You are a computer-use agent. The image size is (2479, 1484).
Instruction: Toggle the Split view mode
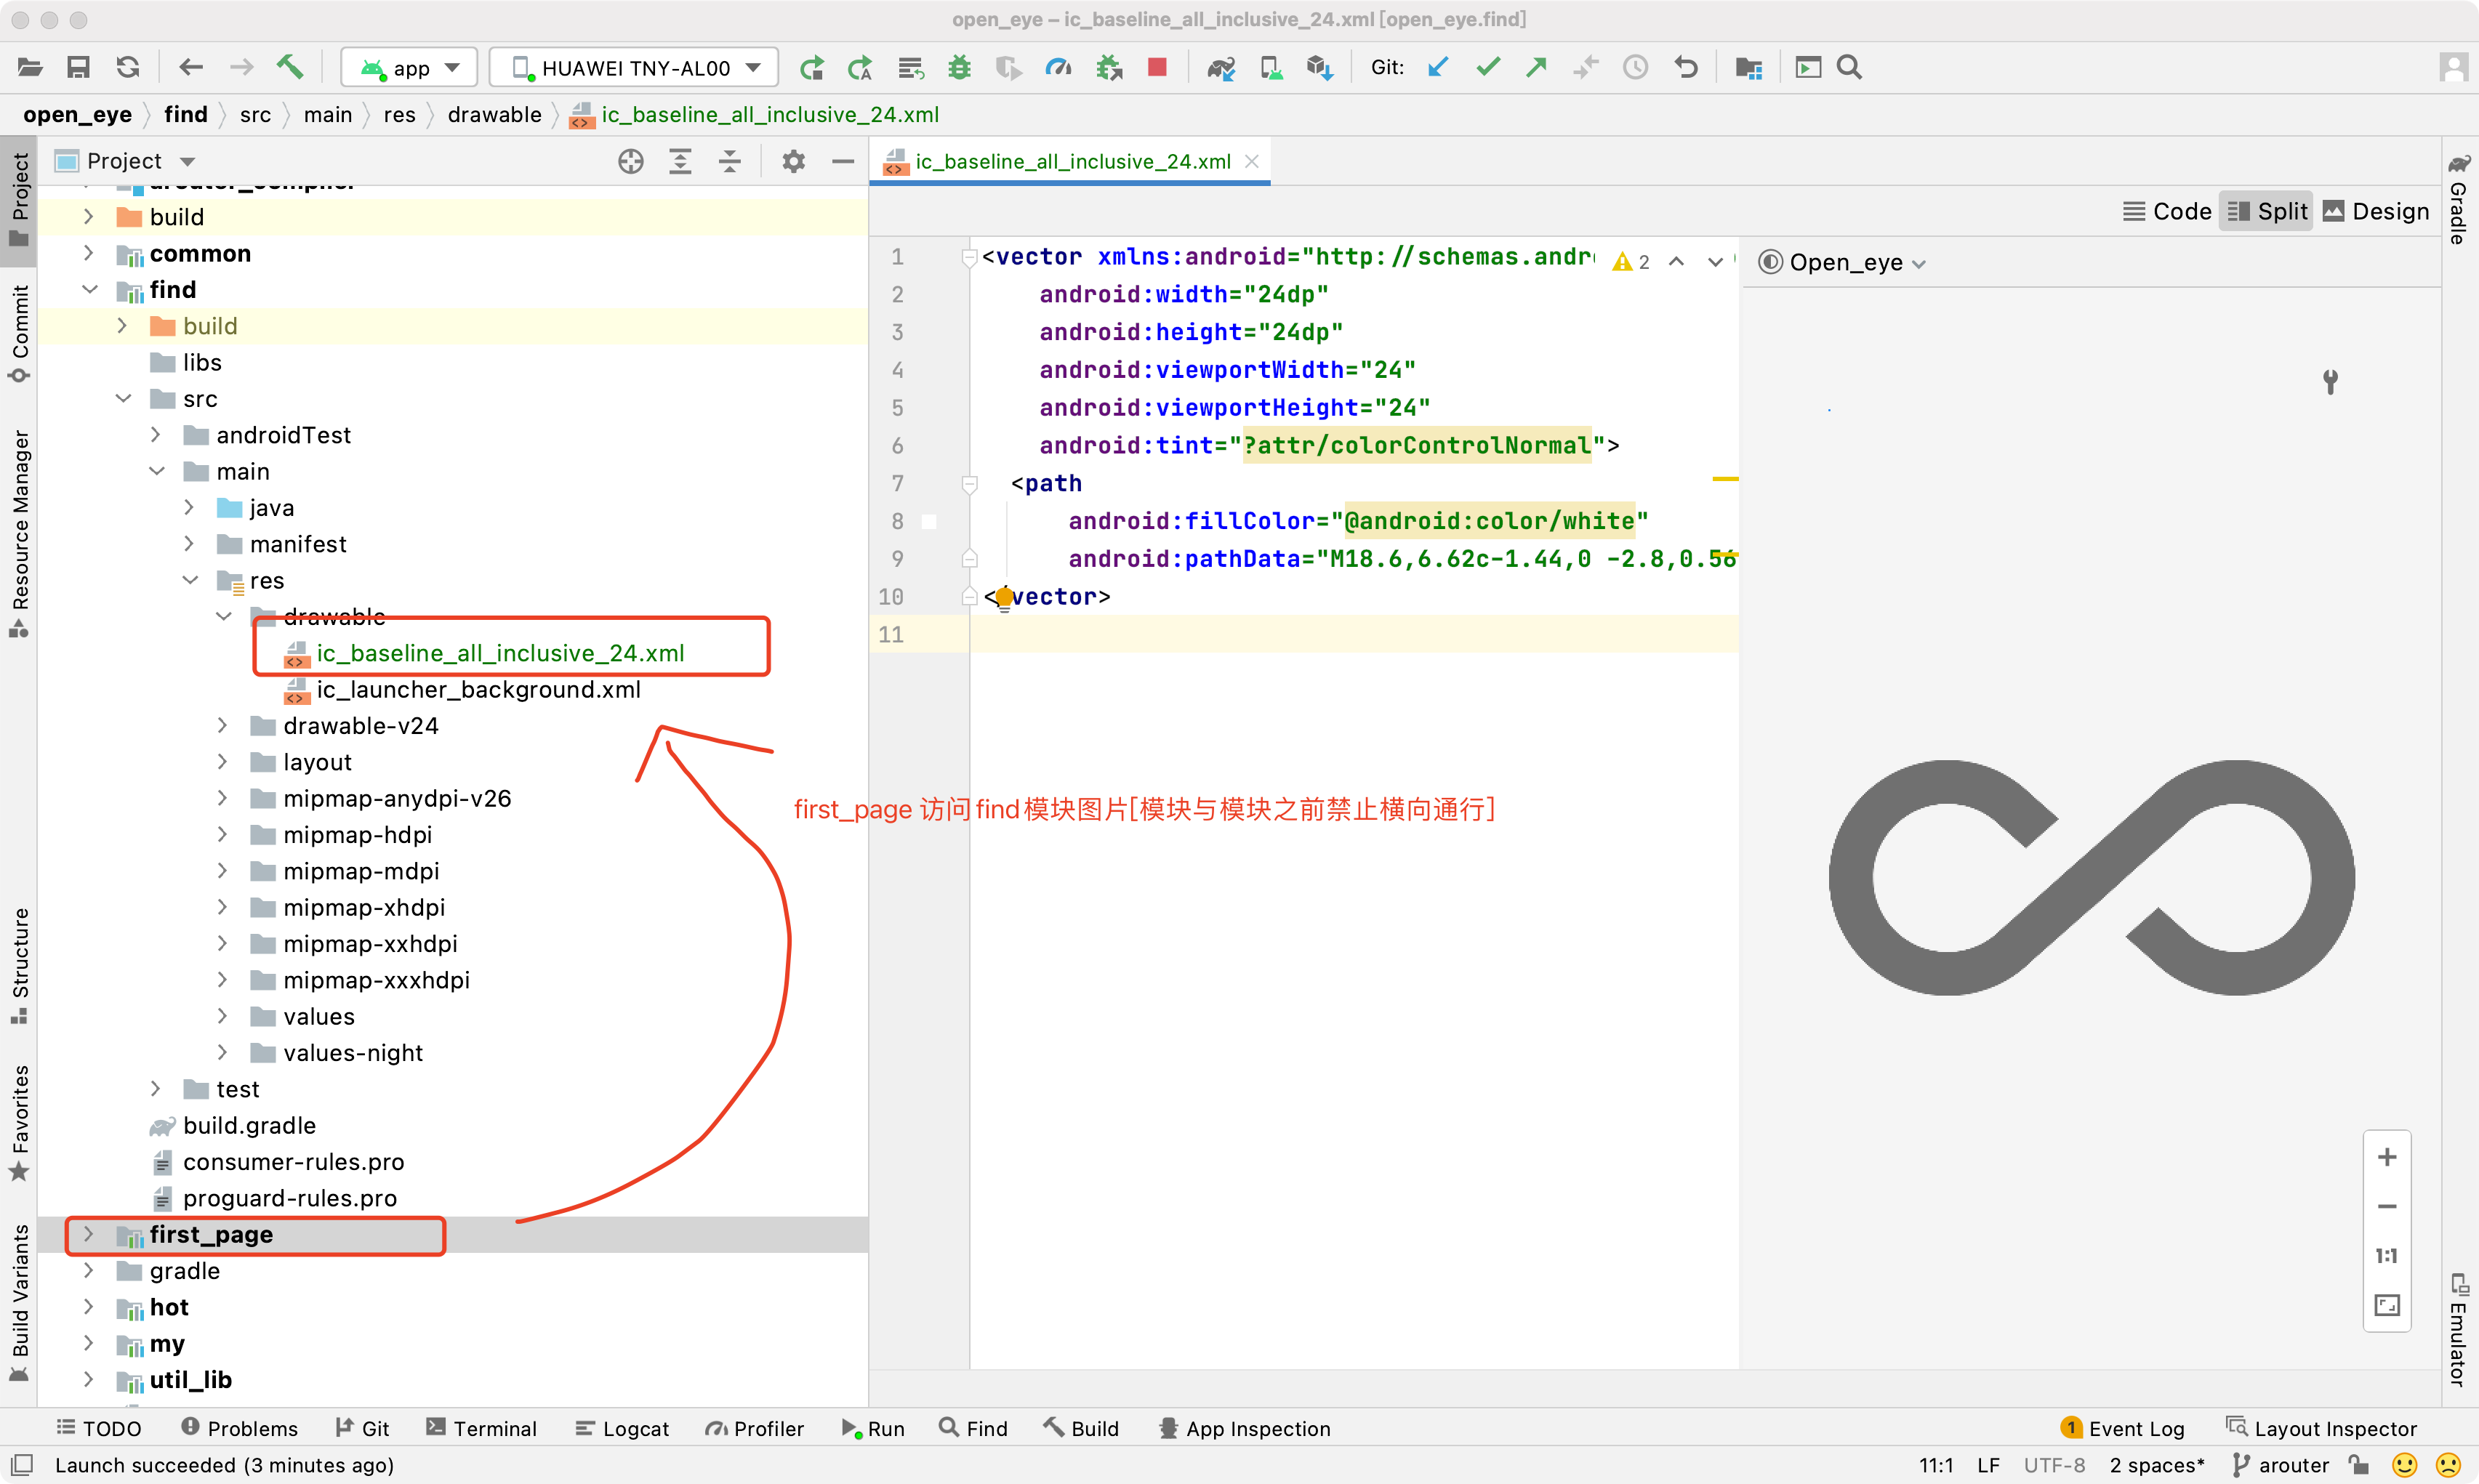click(x=2267, y=211)
